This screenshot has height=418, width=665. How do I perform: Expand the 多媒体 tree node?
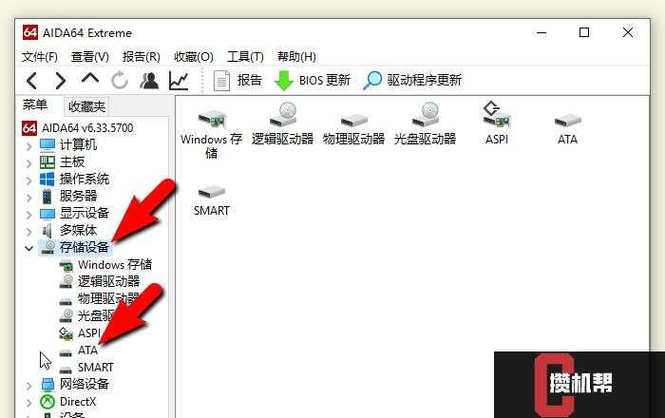tap(29, 231)
